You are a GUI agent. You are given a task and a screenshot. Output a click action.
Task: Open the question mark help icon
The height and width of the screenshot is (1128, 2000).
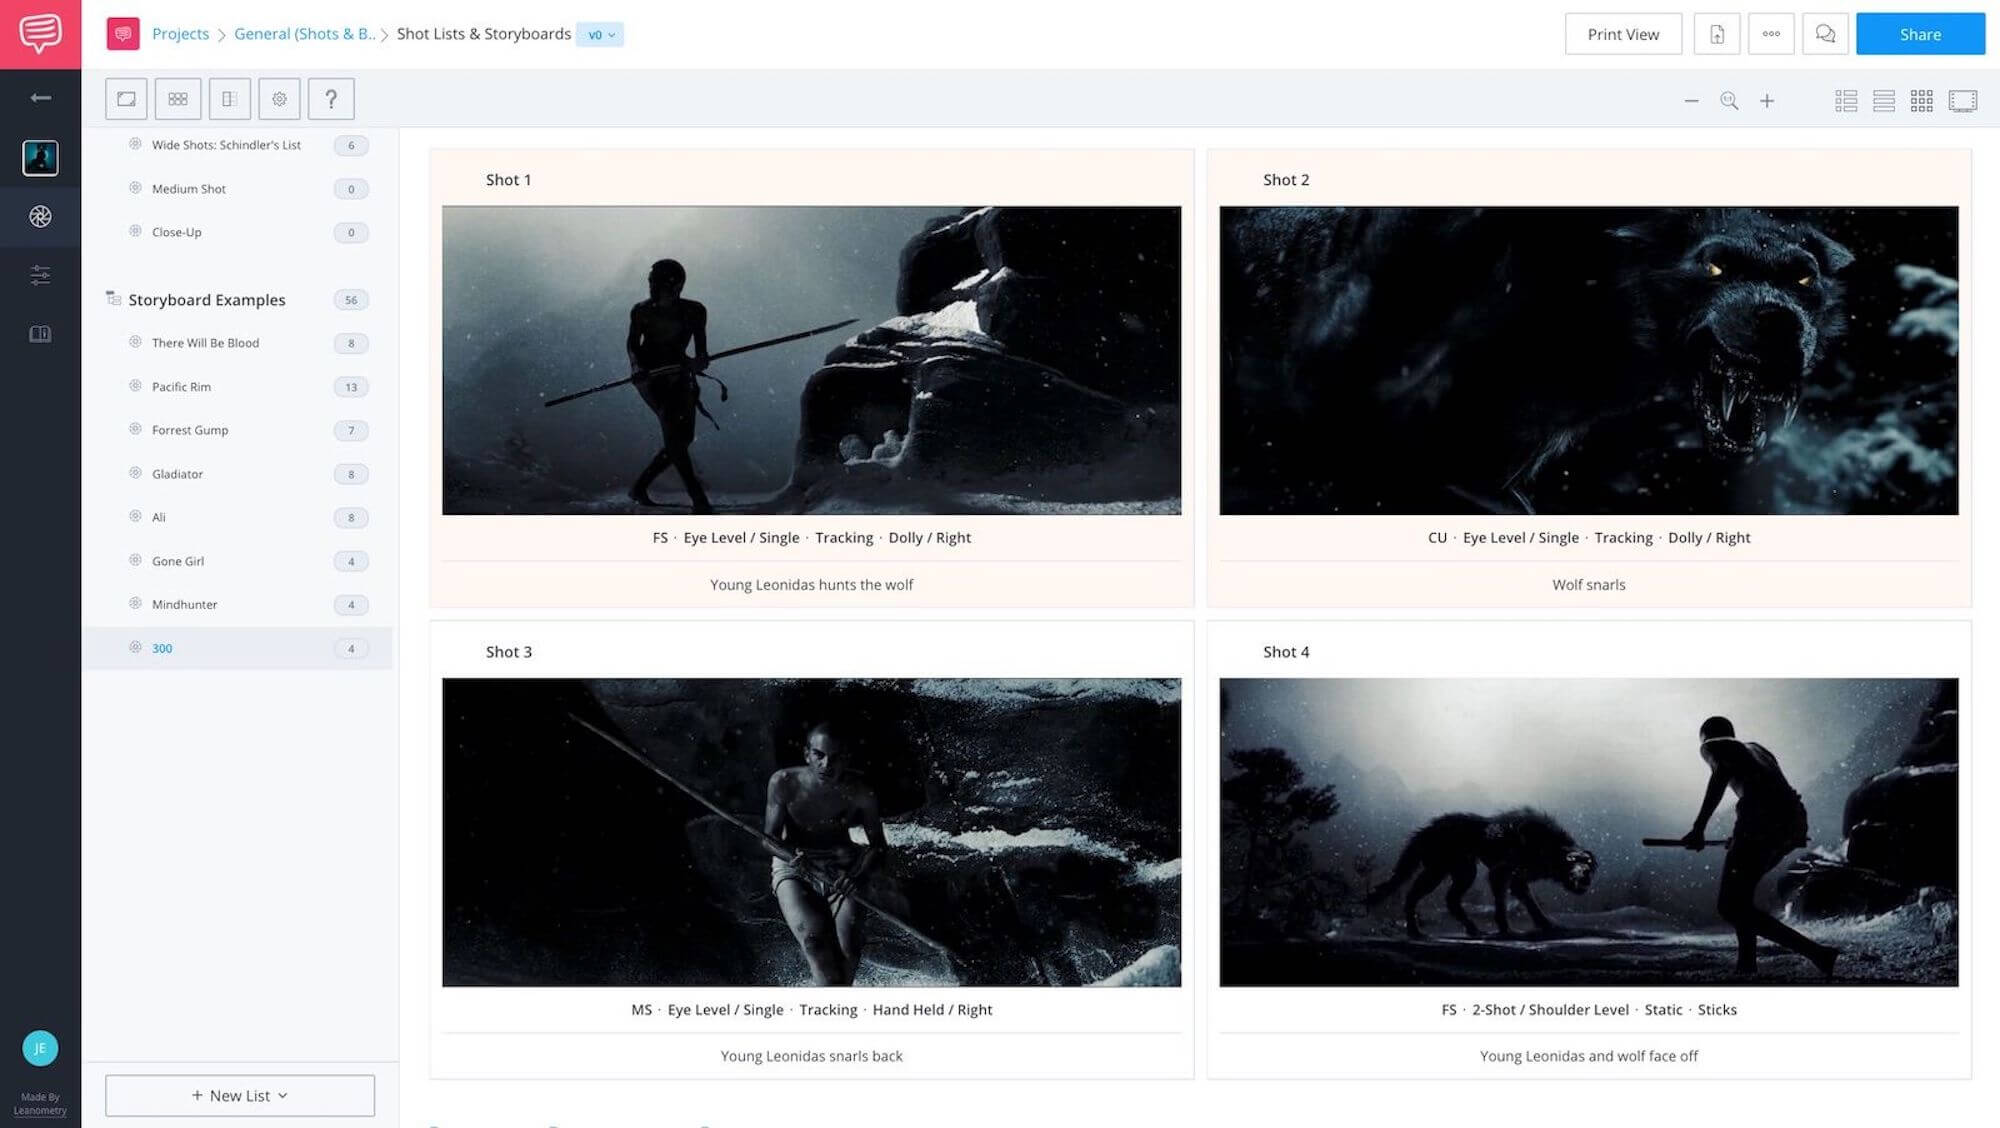(x=331, y=99)
